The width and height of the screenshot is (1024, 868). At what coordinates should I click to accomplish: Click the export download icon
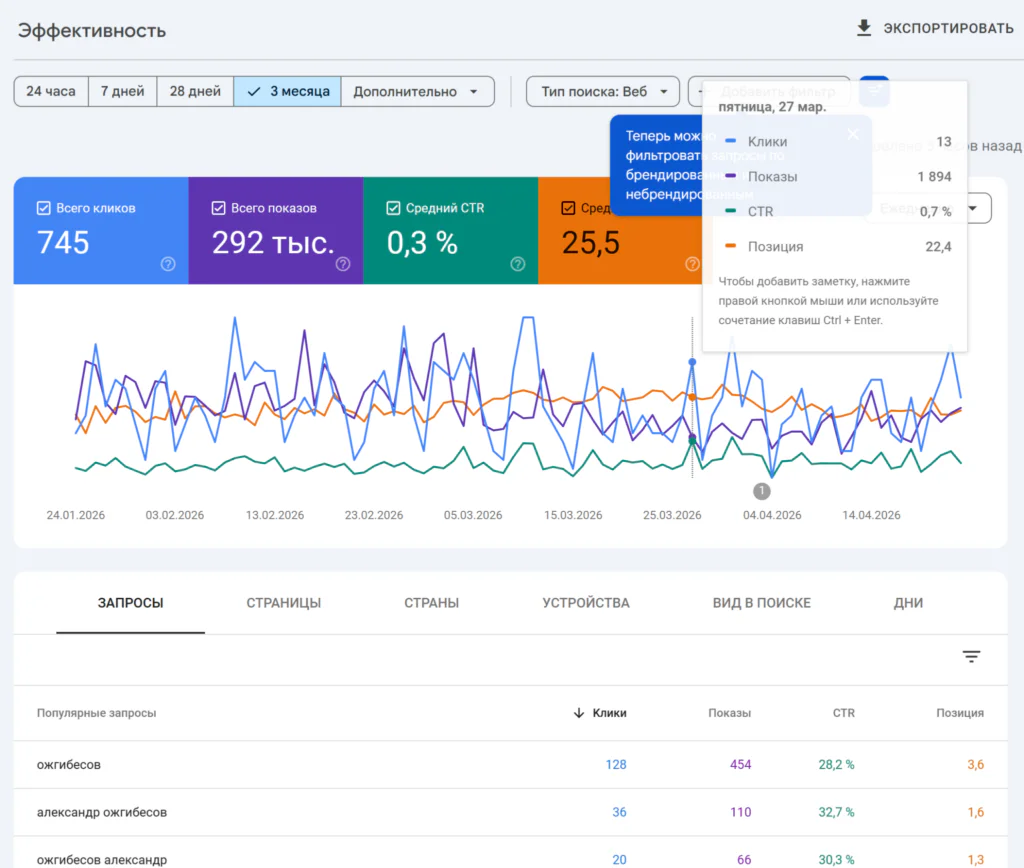[x=864, y=28]
